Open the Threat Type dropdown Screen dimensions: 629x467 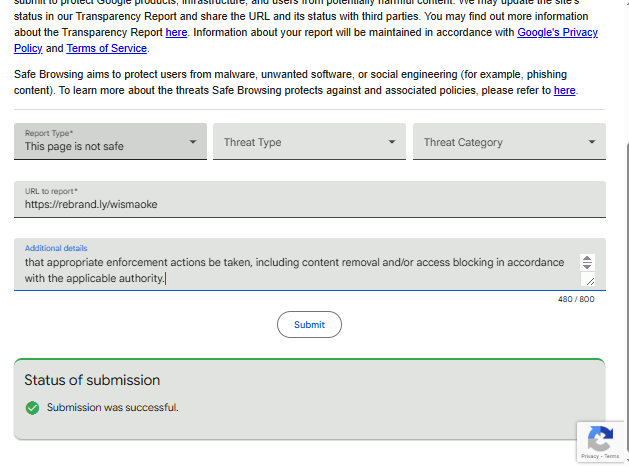coord(309,141)
